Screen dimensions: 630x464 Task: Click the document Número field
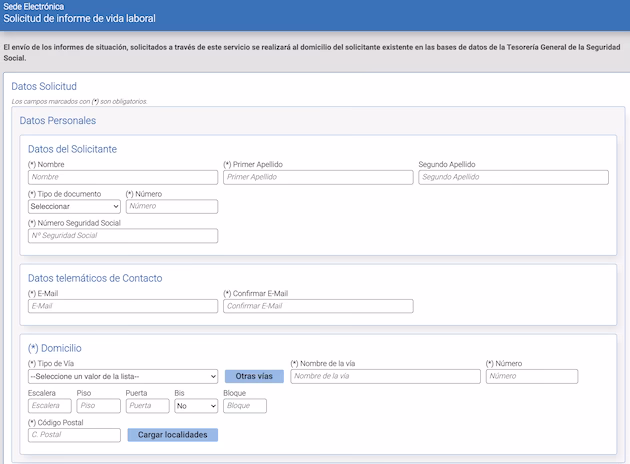171,206
